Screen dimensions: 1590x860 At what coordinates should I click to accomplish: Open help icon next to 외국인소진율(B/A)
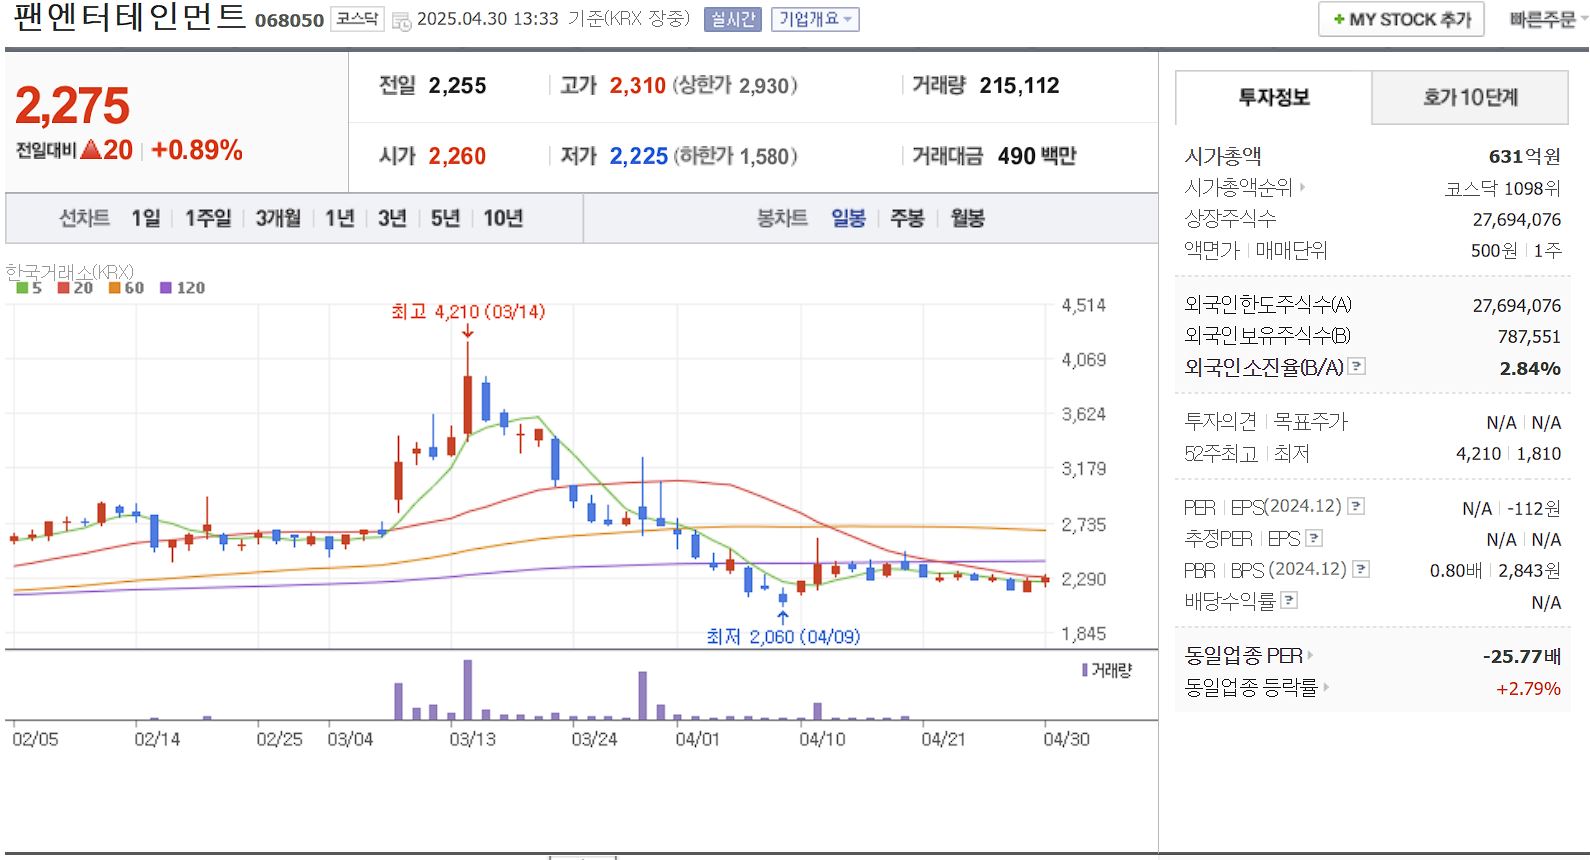click(1356, 366)
